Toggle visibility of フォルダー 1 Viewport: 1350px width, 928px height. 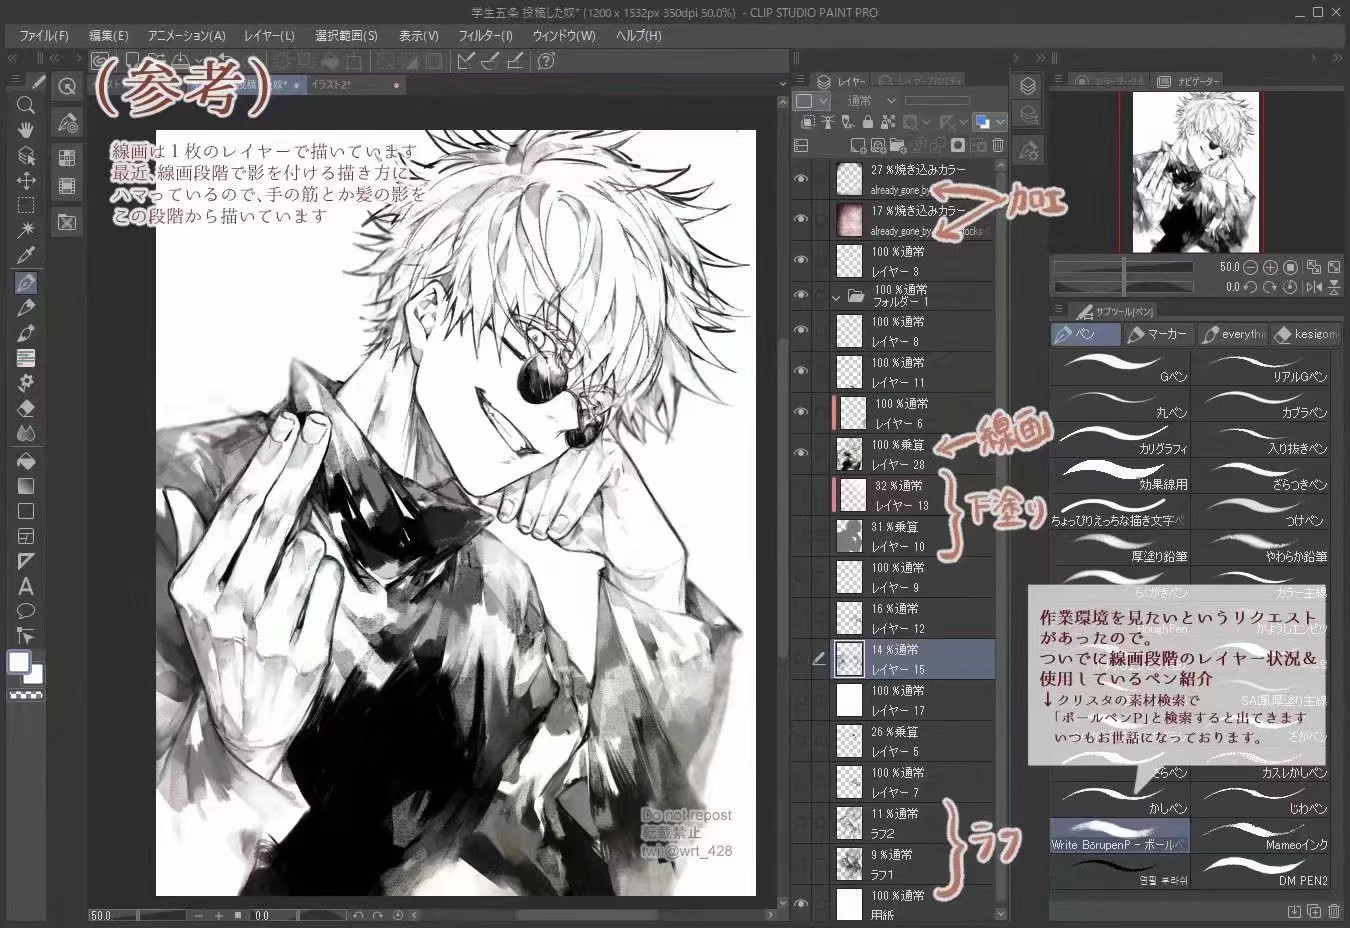pos(801,295)
